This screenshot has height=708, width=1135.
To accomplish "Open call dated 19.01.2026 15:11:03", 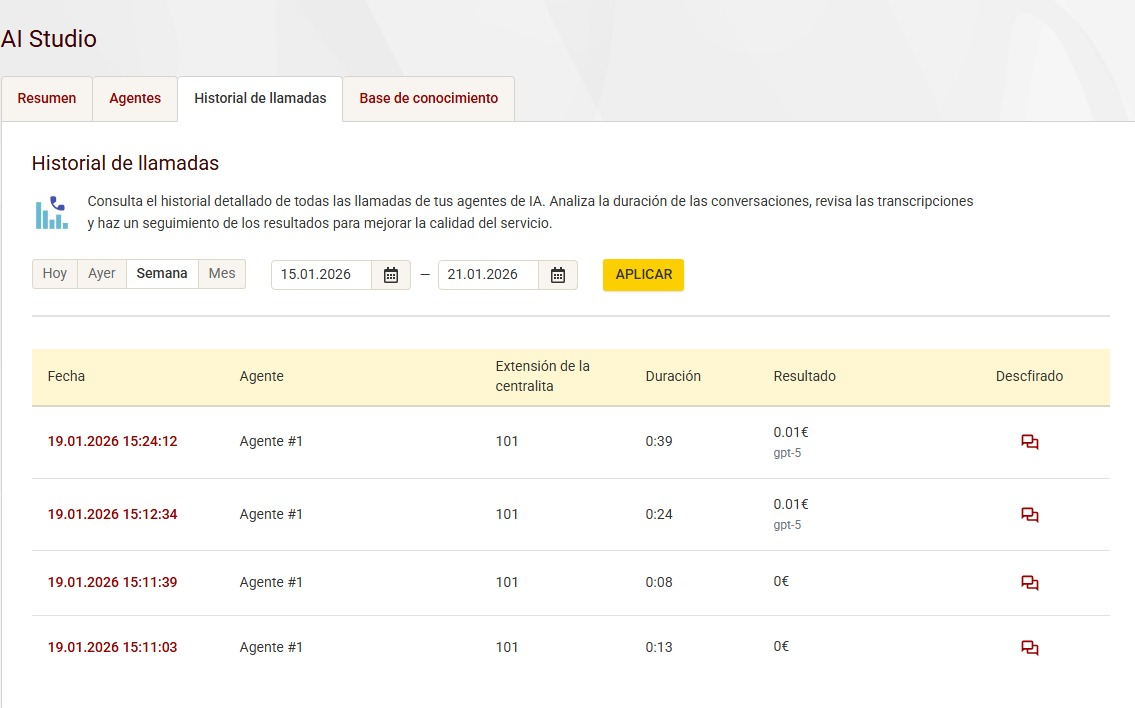I will point(112,648).
